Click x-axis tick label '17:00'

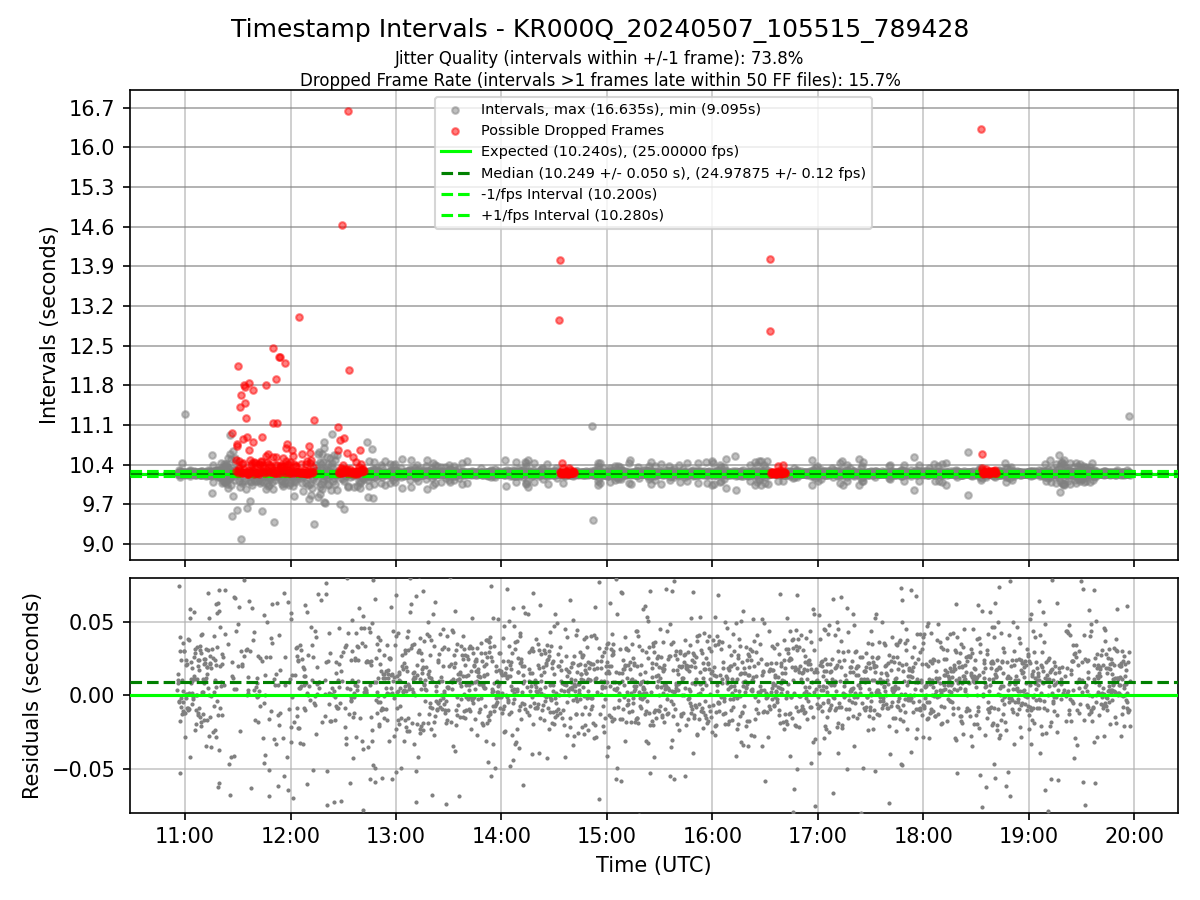pyautogui.click(x=818, y=835)
